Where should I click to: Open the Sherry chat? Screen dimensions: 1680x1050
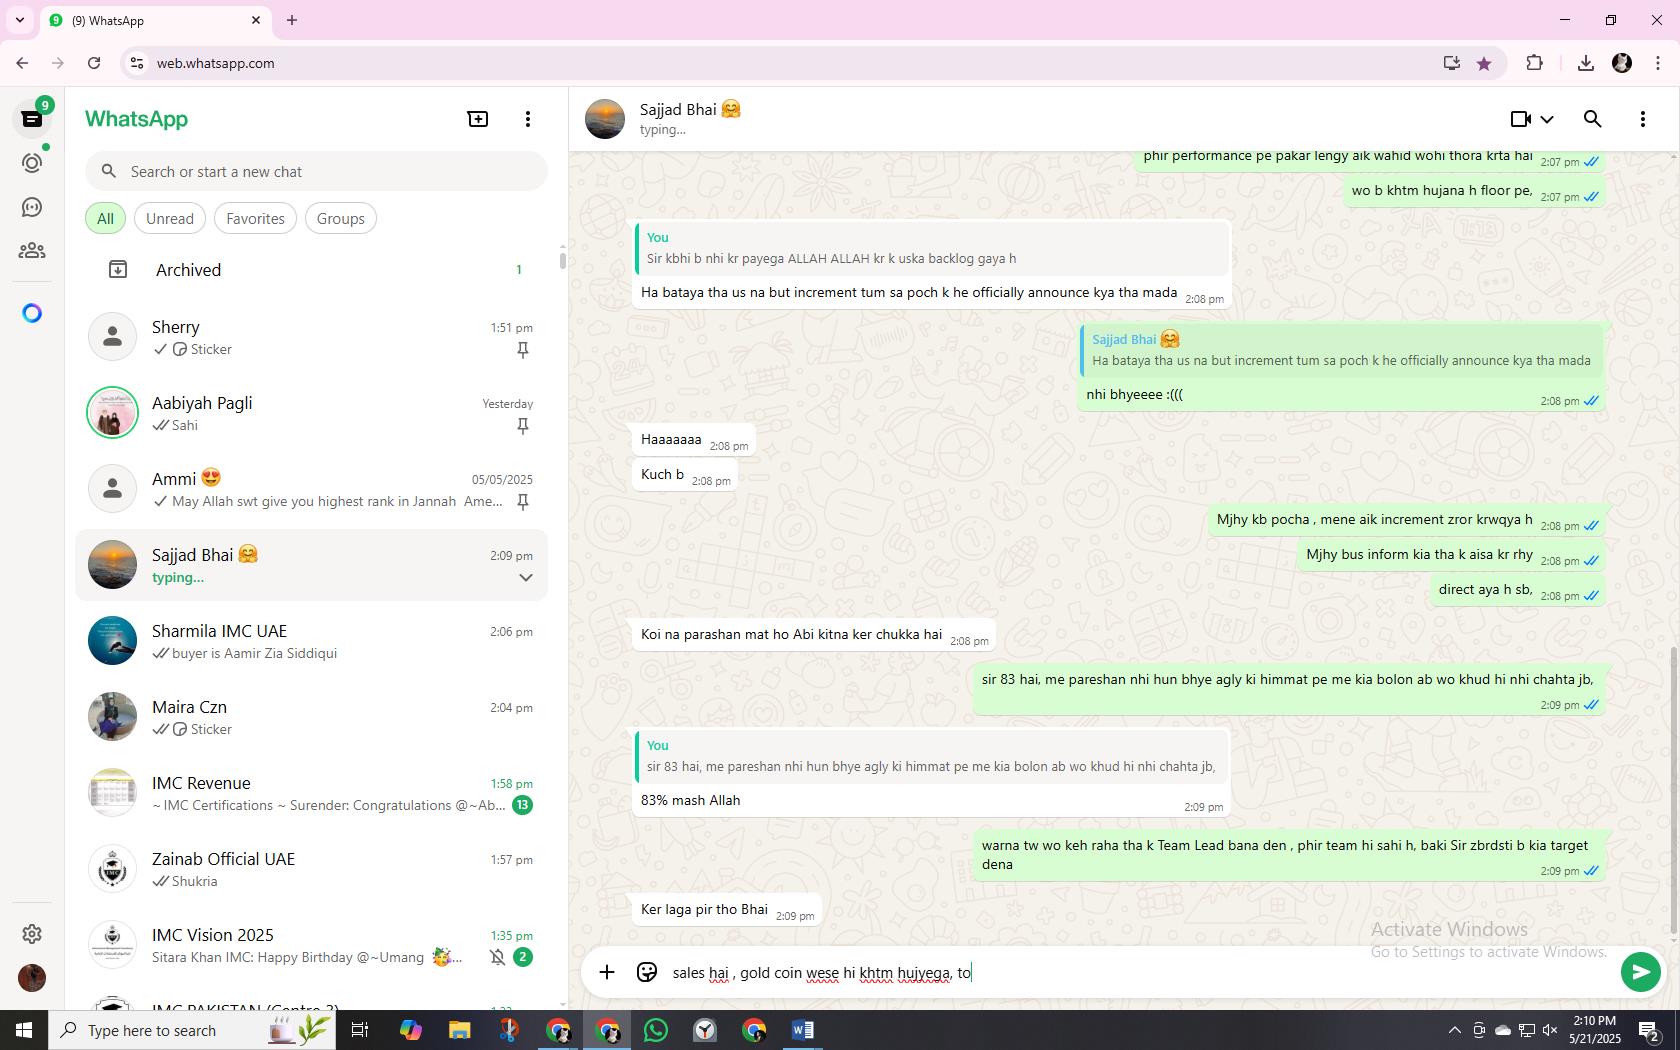tap(312, 337)
